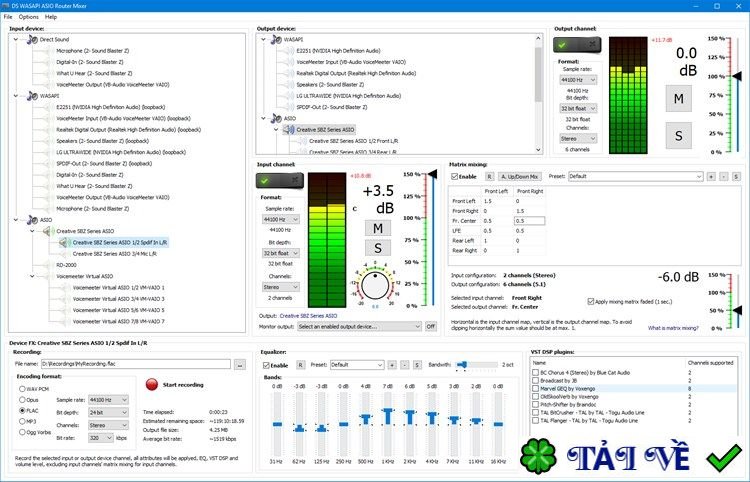
Task: Click the monitor output Off button
Action: click(431, 327)
